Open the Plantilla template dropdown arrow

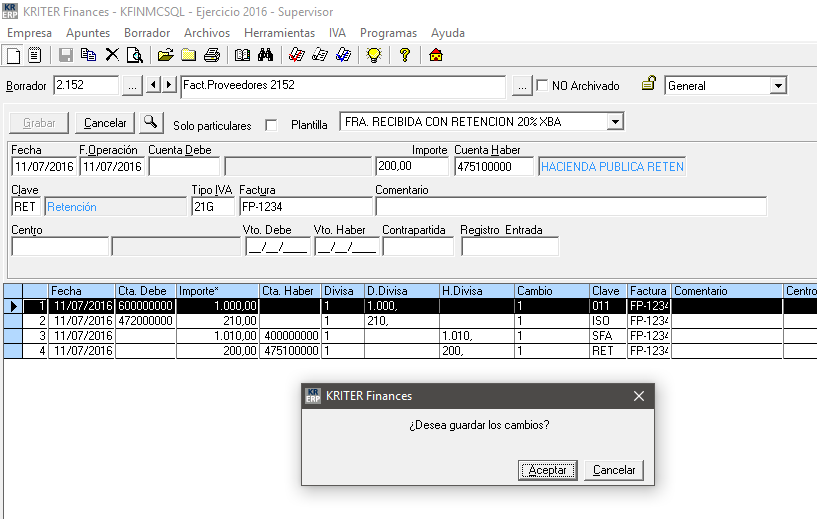615,122
